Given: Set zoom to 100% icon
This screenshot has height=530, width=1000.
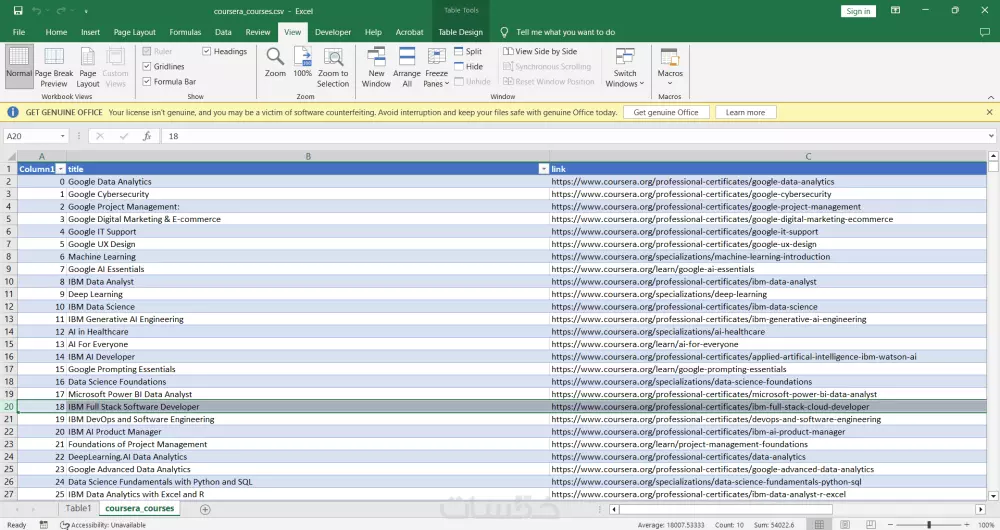Looking at the screenshot, I should pos(302,58).
